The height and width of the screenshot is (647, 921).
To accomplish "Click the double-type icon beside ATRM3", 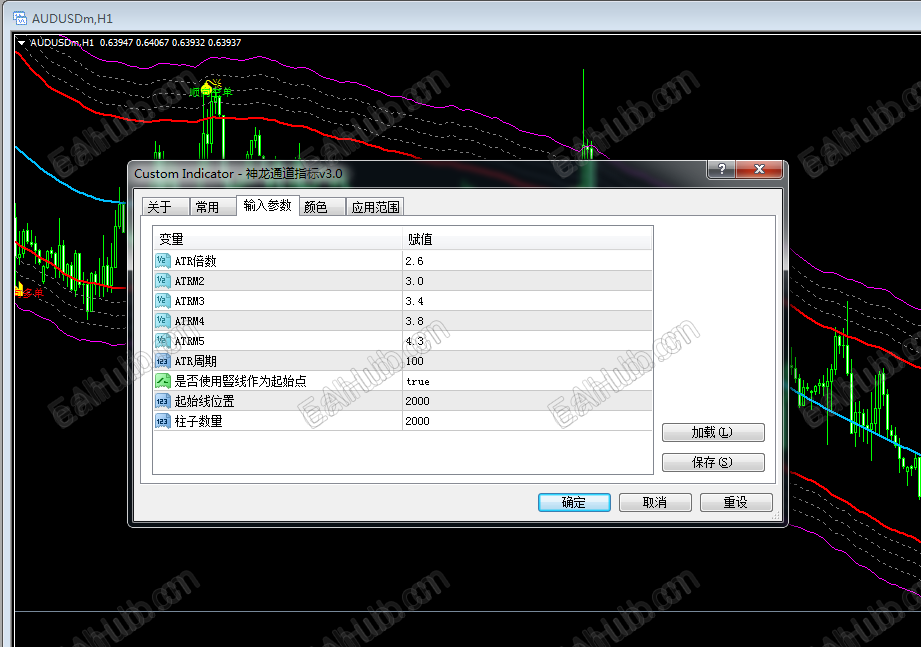I will (x=163, y=301).
